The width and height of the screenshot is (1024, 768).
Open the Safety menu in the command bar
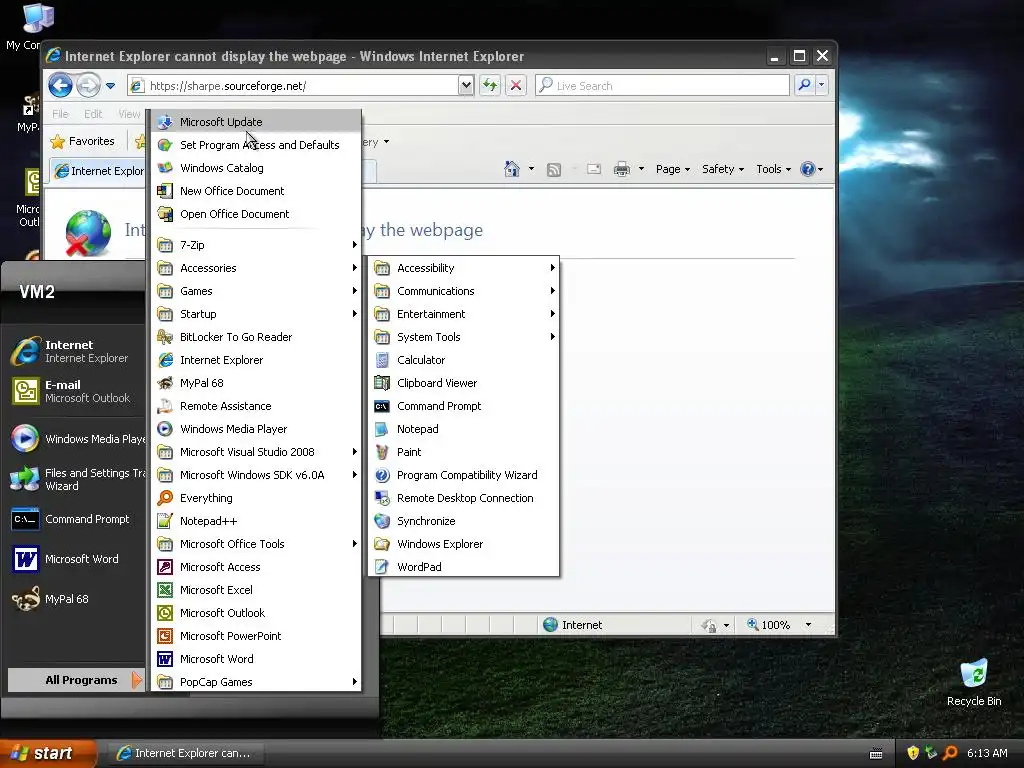point(723,169)
